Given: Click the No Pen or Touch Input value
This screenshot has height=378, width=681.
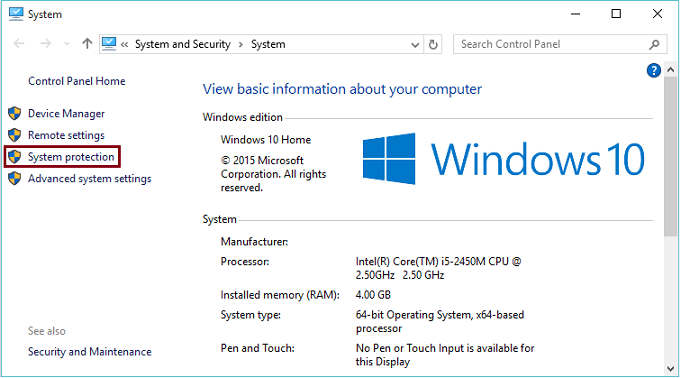Looking at the screenshot, I should click(x=445, y=355).
